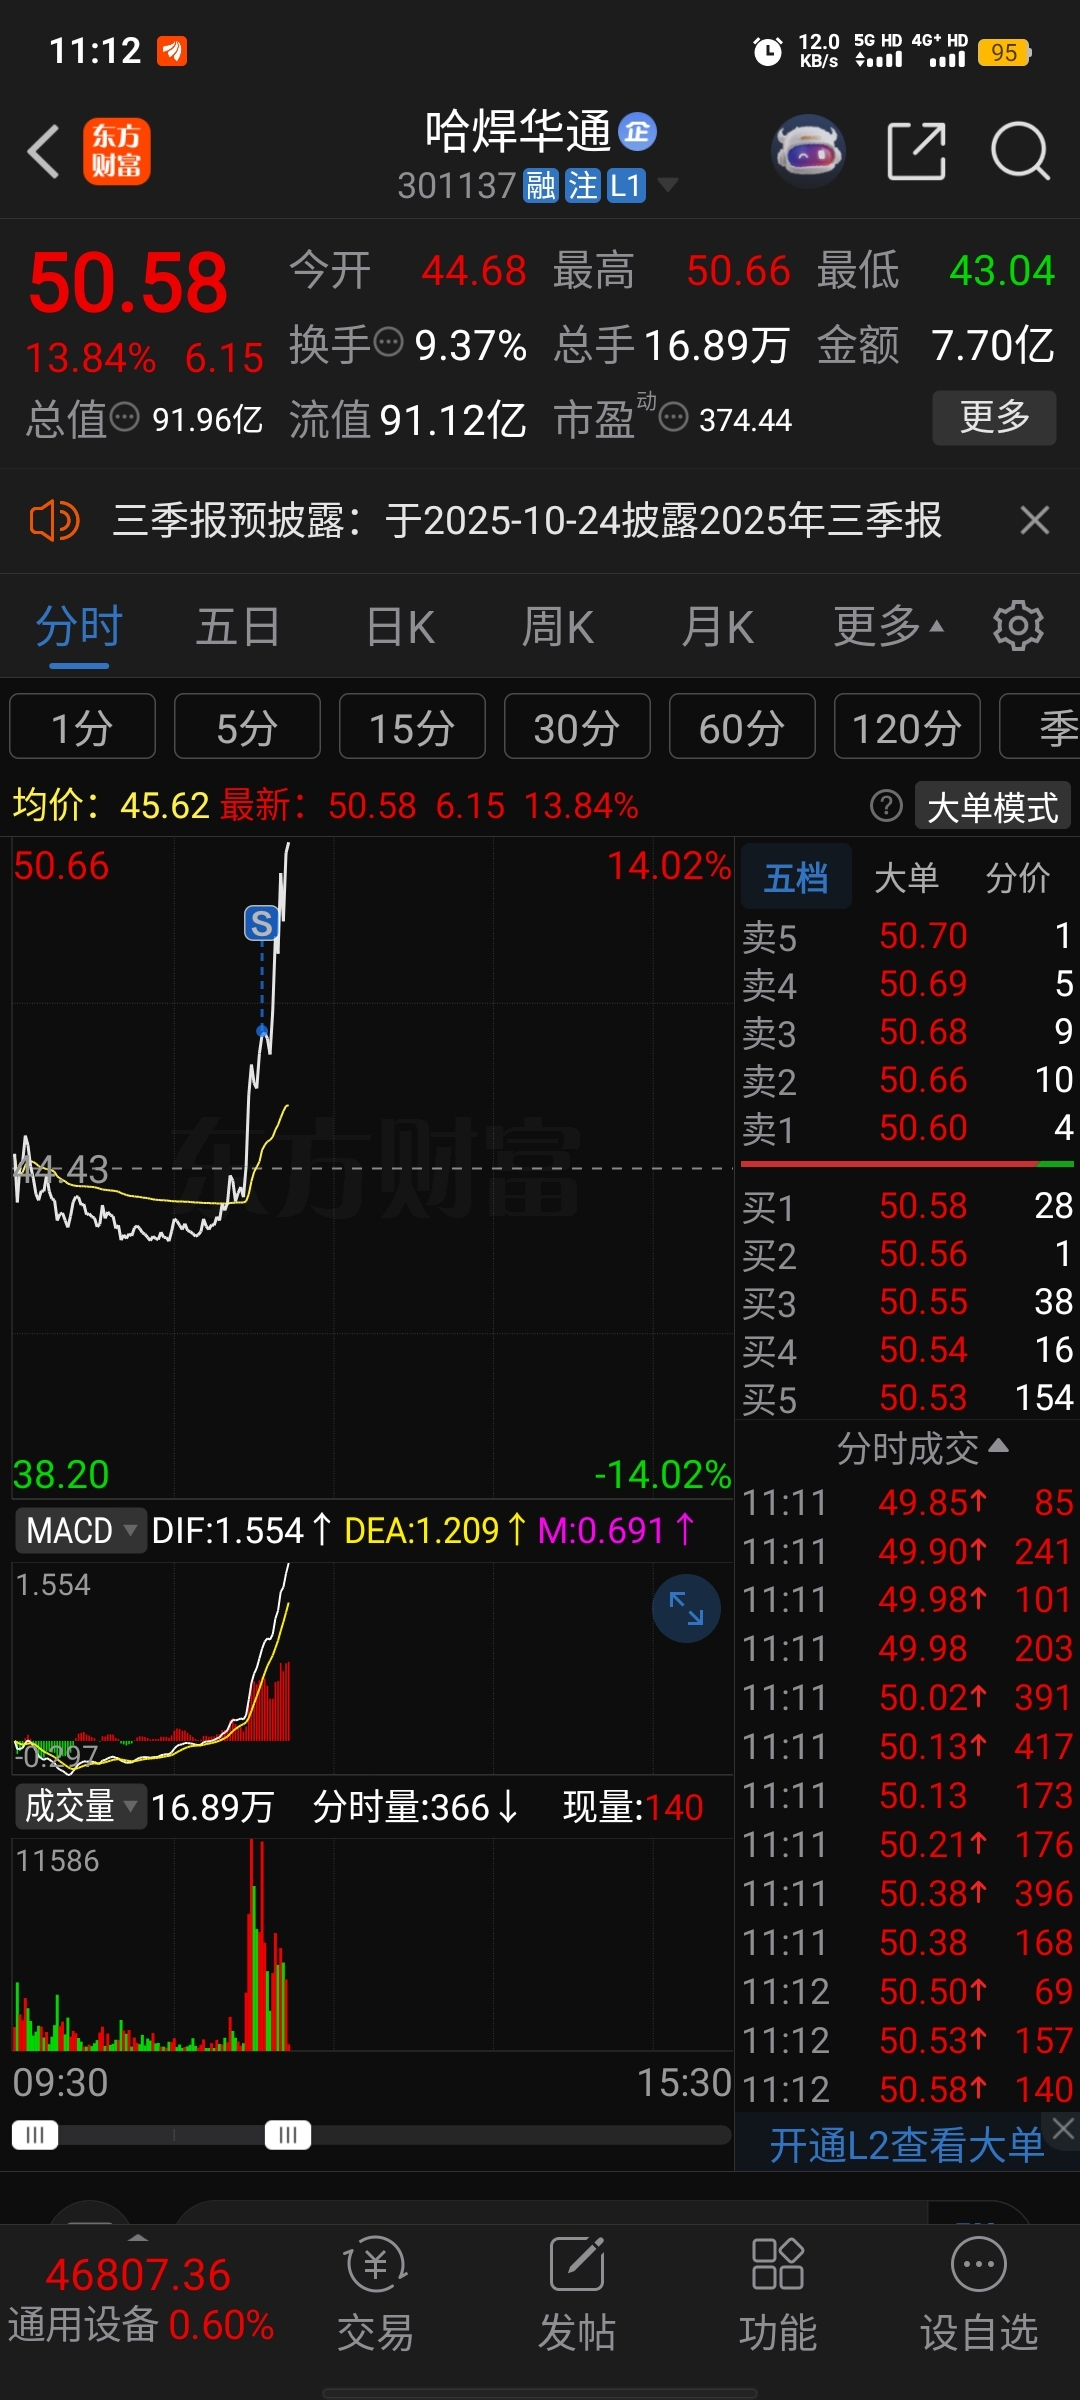Viewport: 1080px width, 2400px height.
Task: Tap the right time range slider handle
Action: [x=288, y=2135]
